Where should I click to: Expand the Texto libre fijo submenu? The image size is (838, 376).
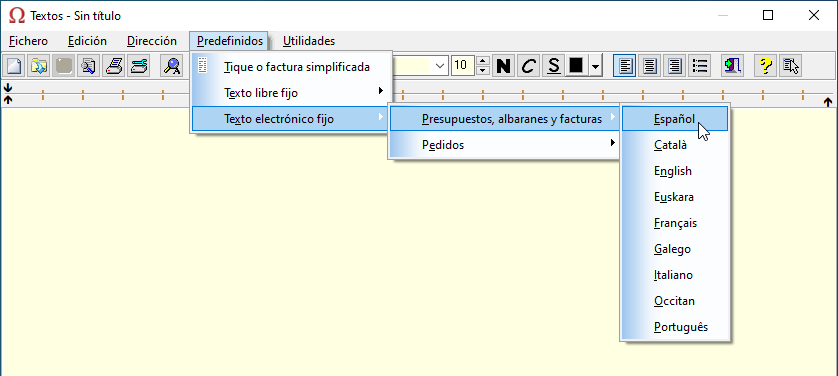292,93
